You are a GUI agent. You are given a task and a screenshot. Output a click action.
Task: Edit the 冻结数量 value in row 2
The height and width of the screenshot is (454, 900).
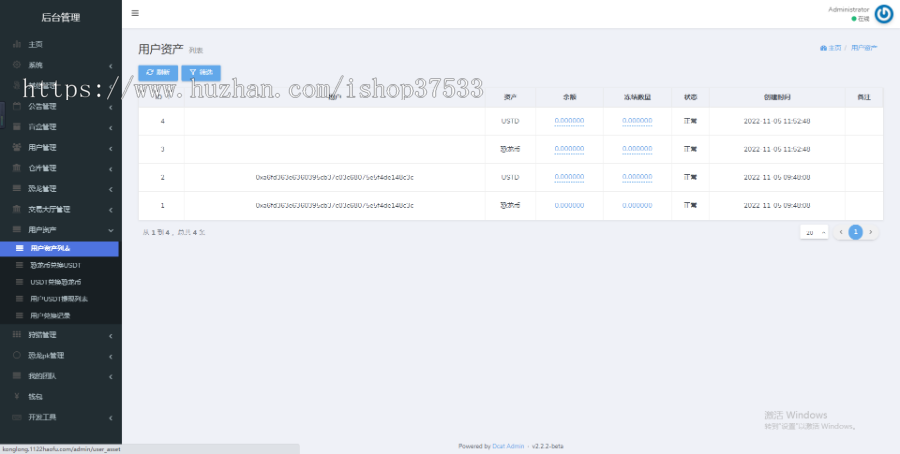637,177
